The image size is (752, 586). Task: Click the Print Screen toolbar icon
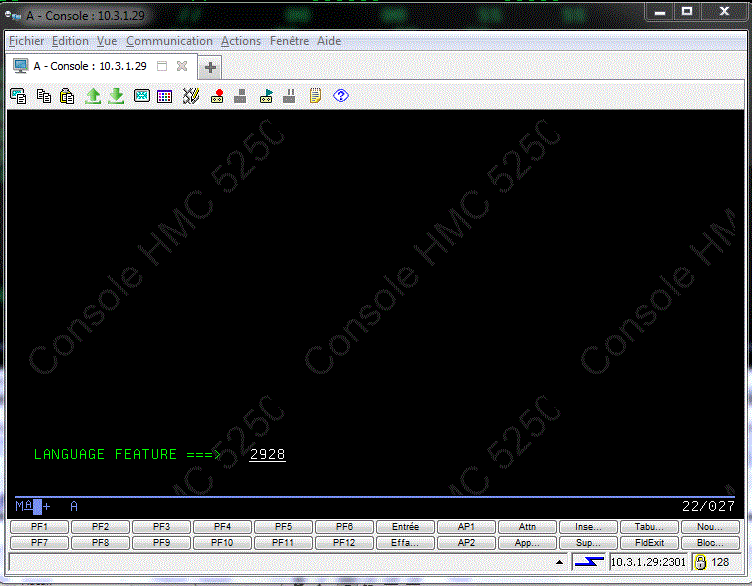tap(18, 96)
